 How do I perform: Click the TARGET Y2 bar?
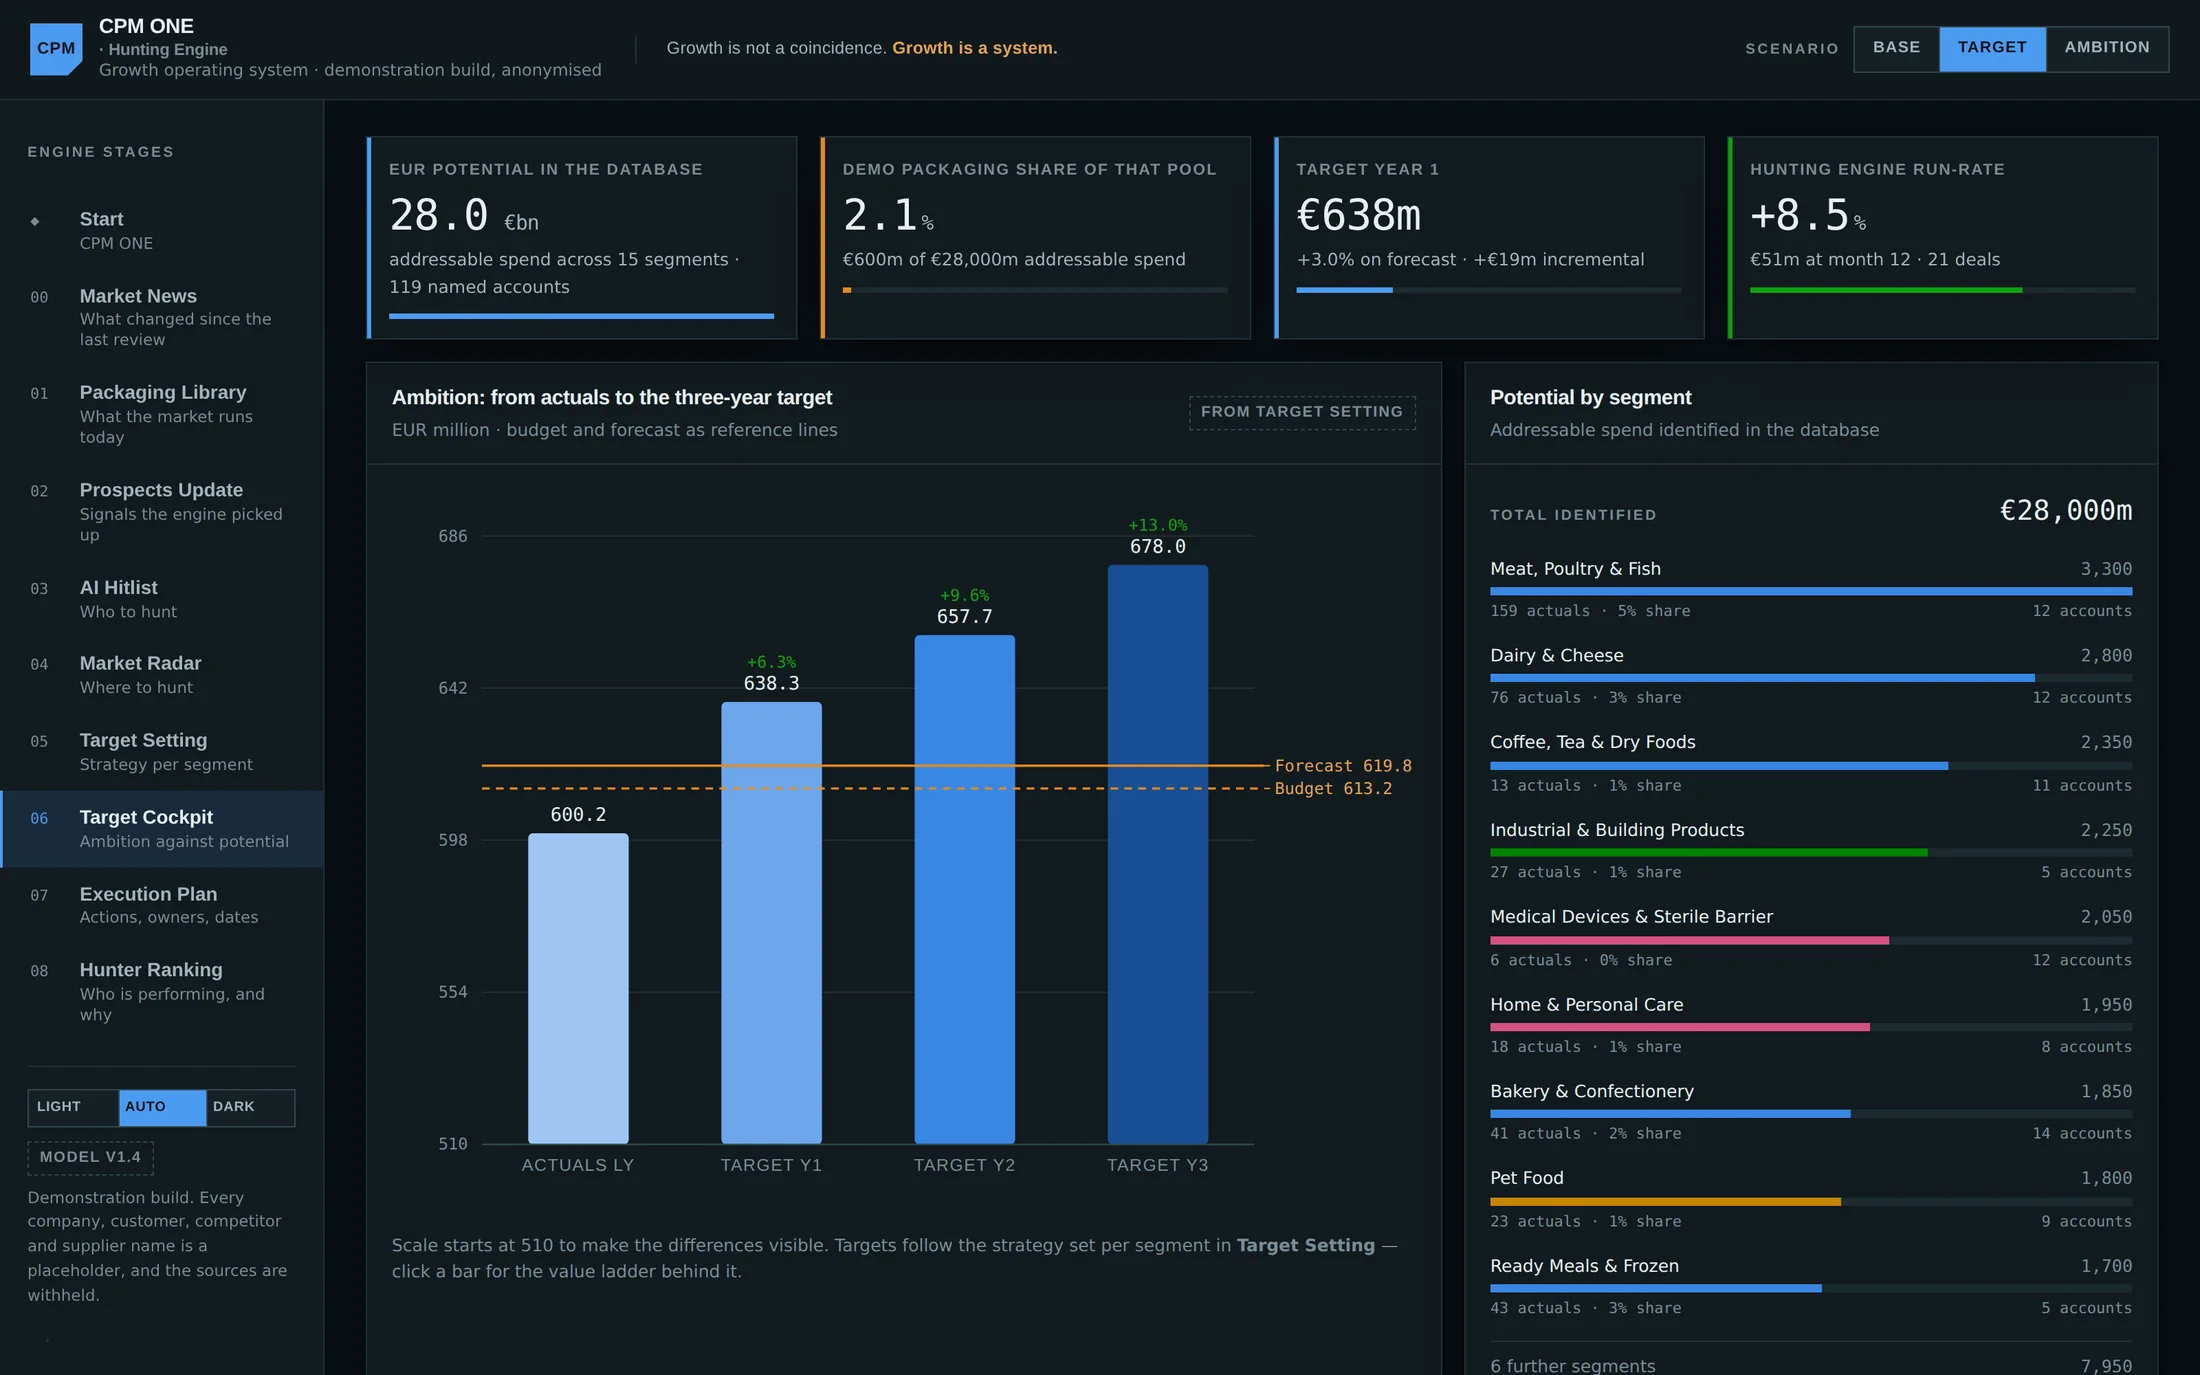964,889
